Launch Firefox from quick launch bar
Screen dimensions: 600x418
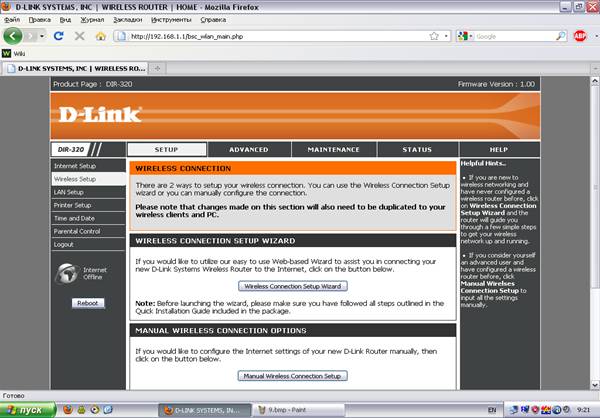(x=68, y=410)
